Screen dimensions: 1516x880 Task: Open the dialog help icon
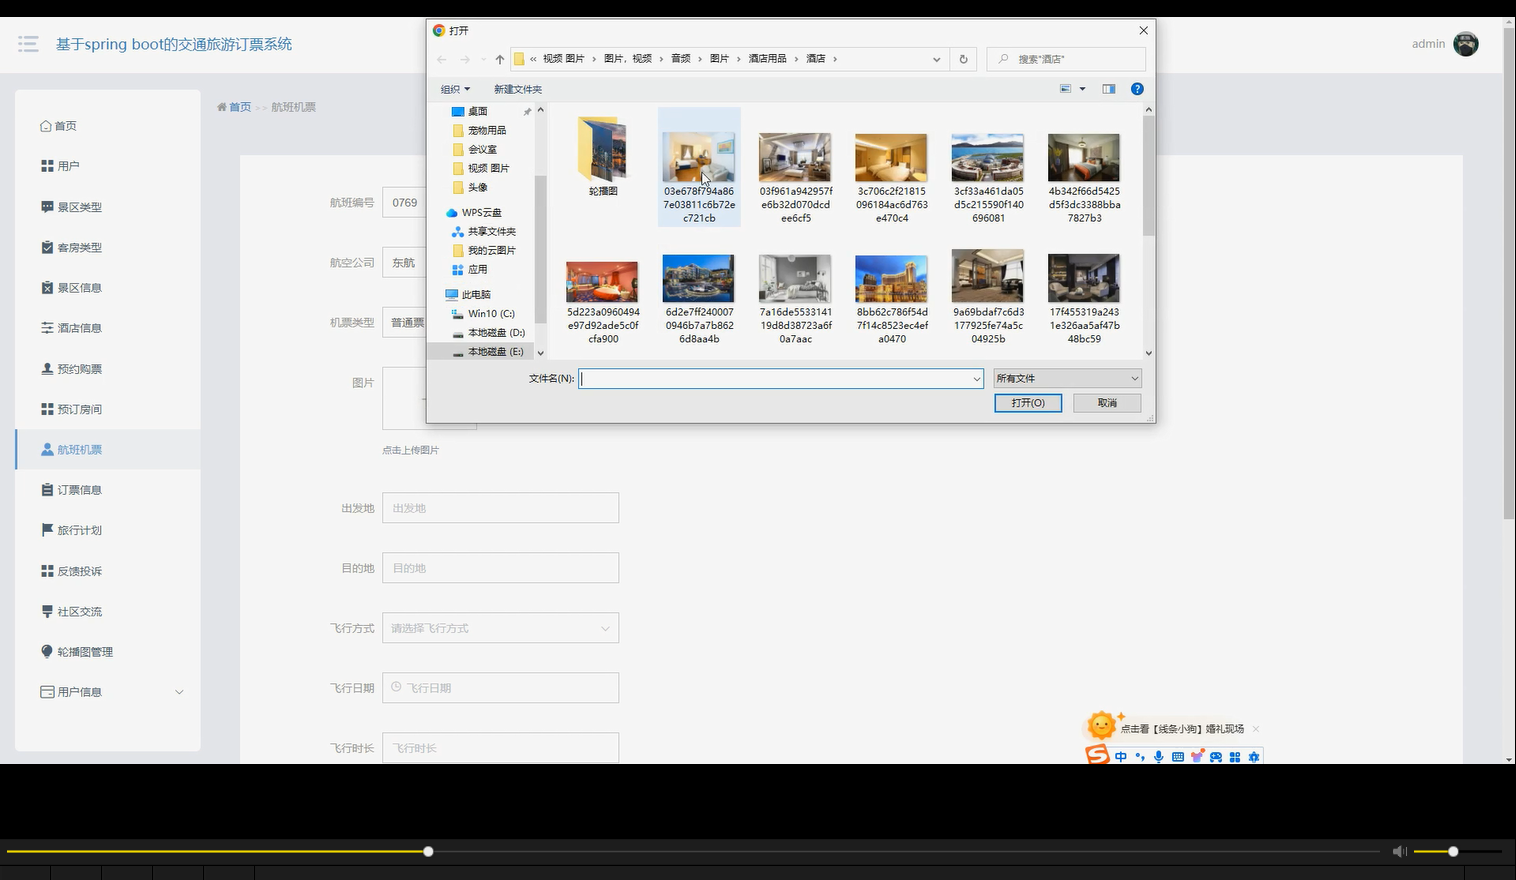1137,89
